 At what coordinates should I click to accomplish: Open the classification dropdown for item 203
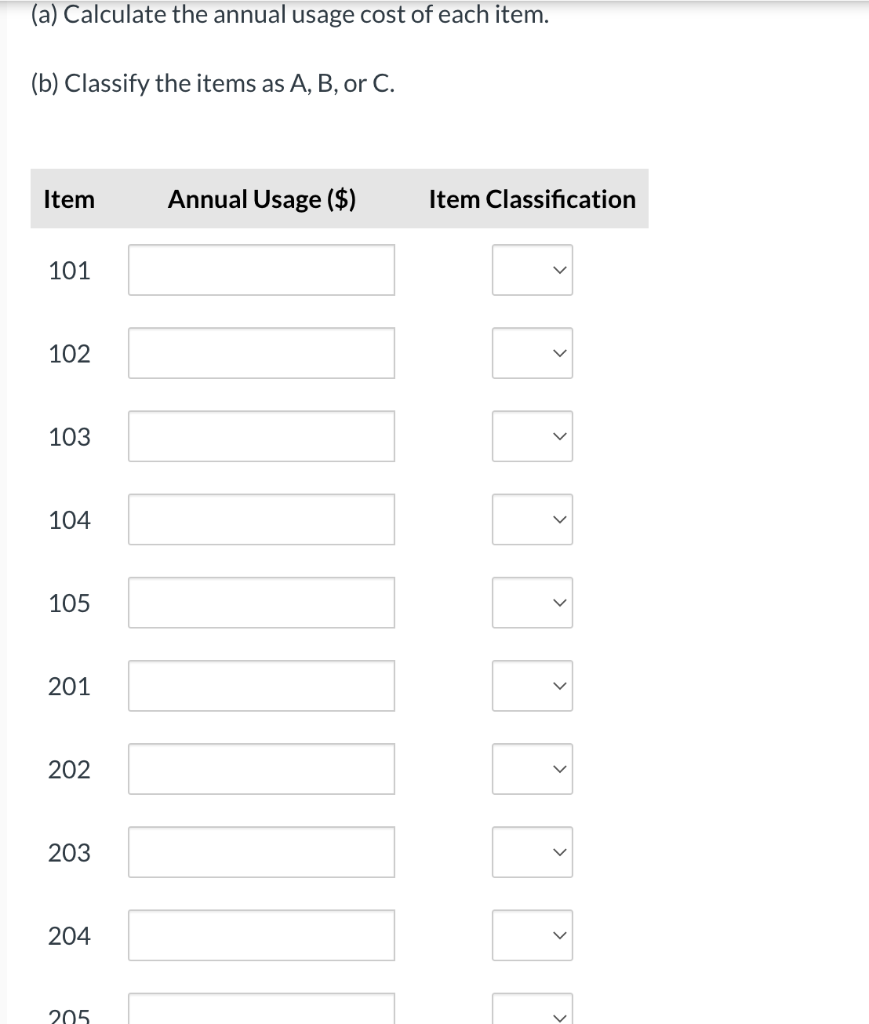coord(532,852)
